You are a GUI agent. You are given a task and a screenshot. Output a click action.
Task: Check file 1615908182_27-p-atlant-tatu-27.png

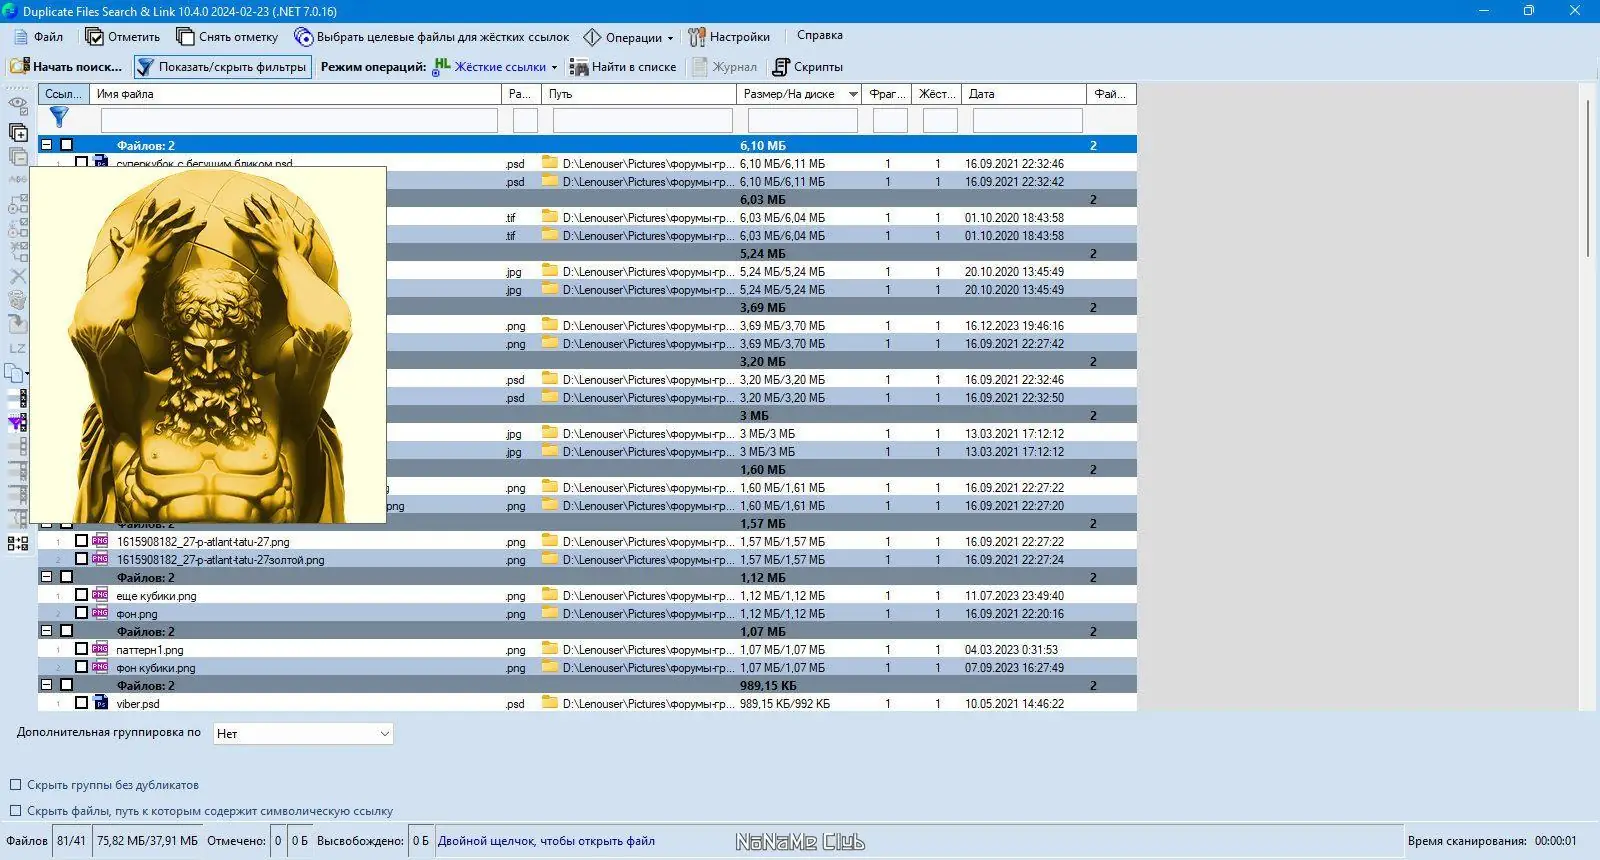coord(82,541)
